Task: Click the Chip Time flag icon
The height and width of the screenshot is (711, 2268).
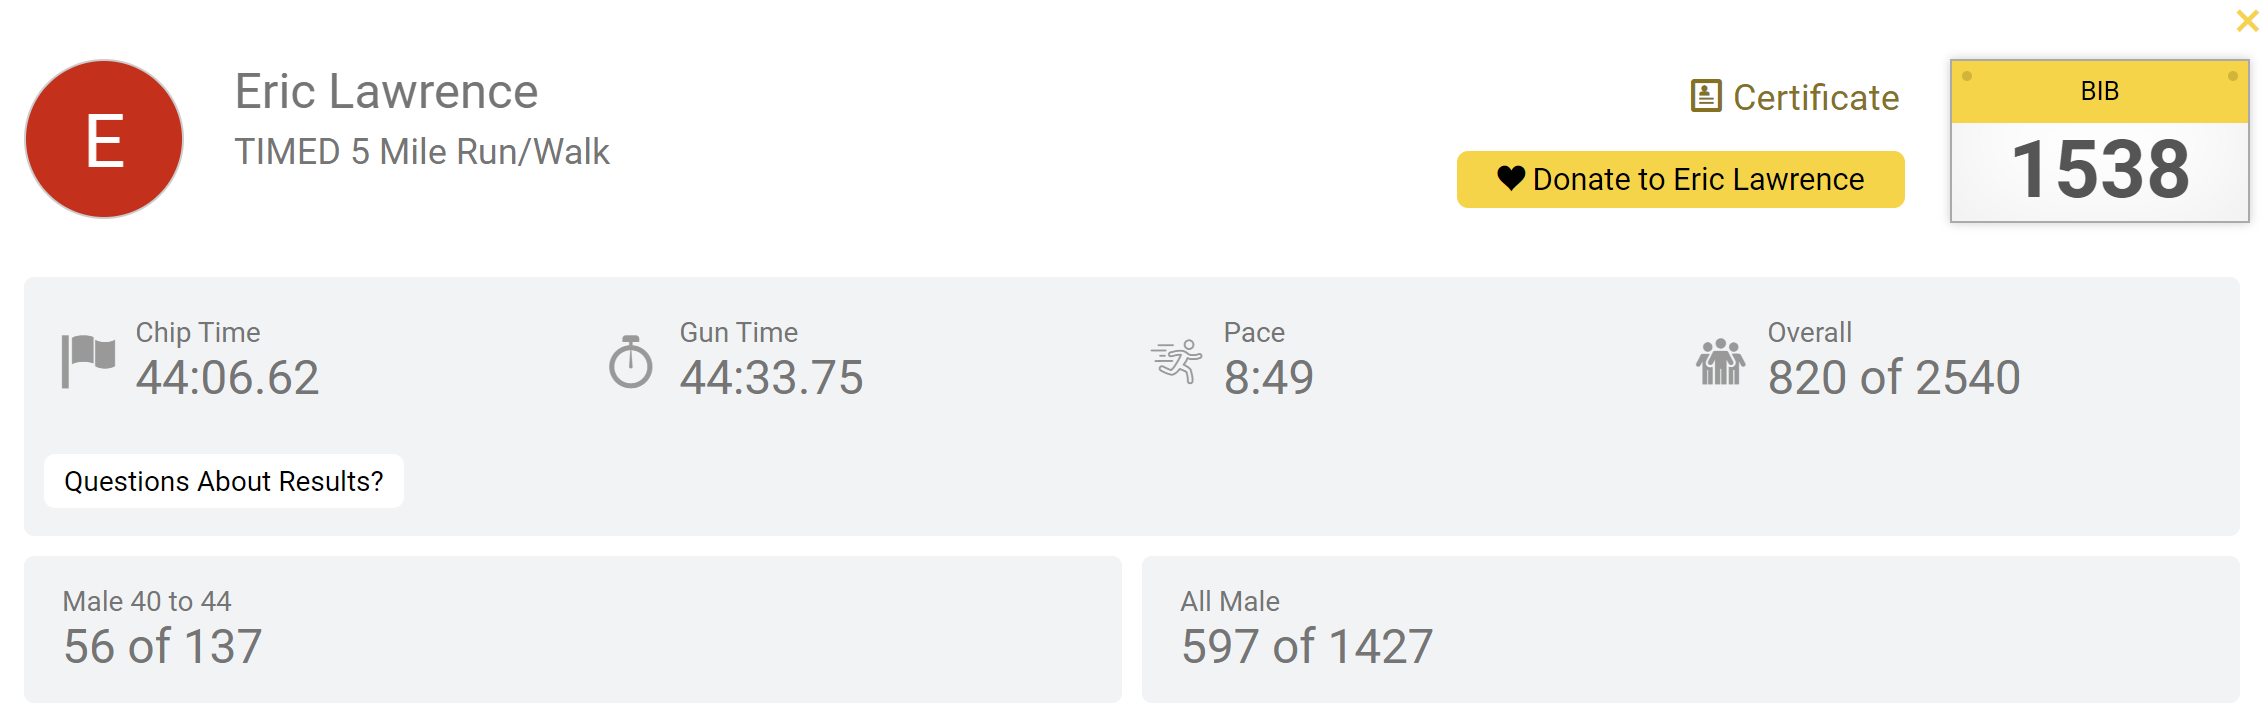Action: (88, 360)
